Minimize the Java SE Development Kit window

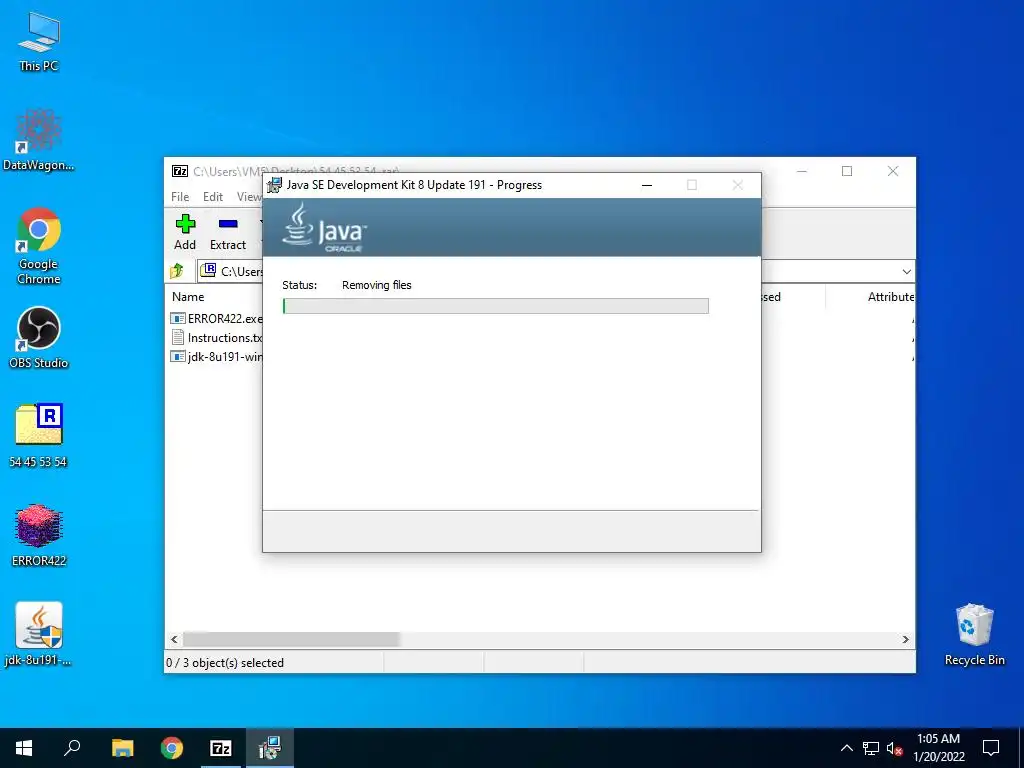click(x=647, y=185)
